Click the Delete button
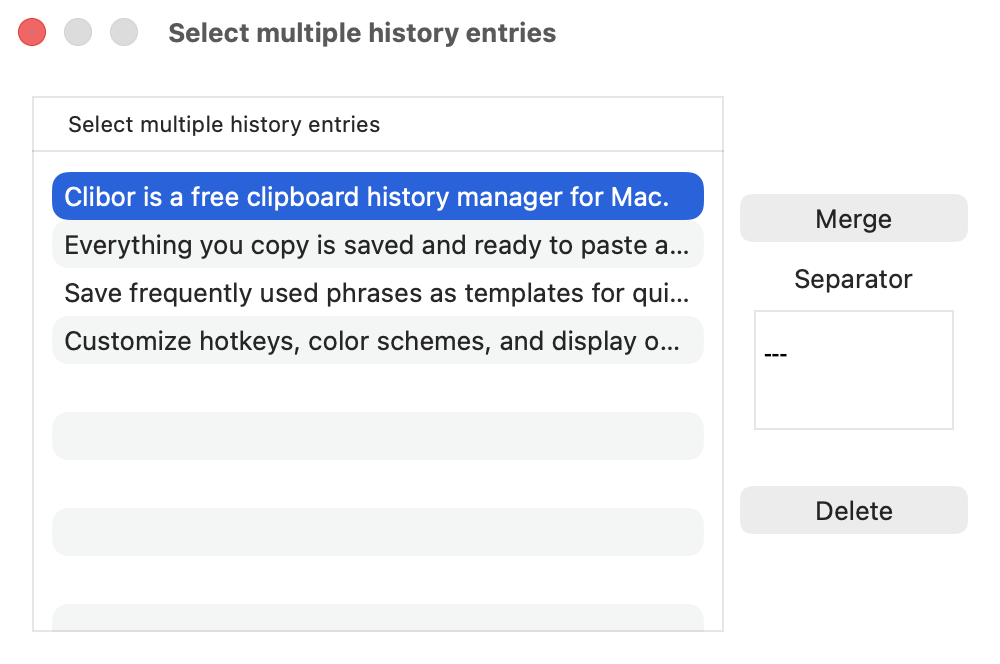1000x664 pixels. click(x=853, y=510)
